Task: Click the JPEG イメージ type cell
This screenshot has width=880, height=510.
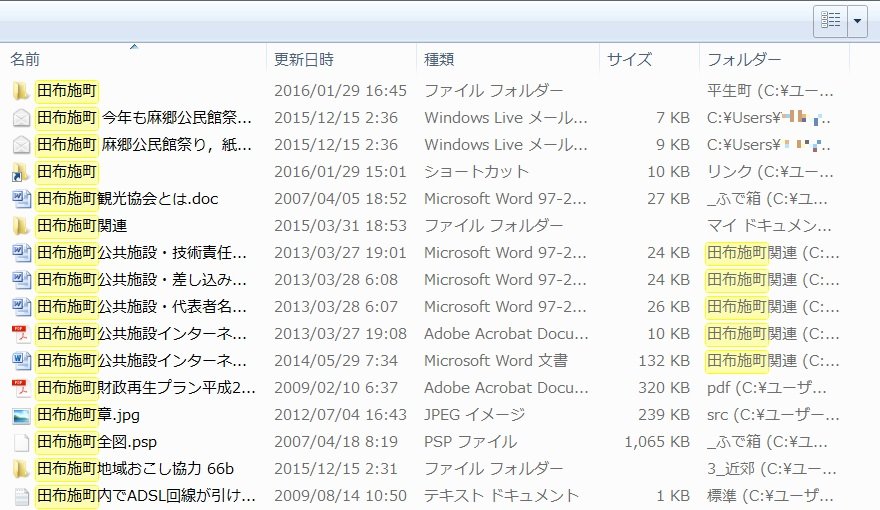Action: 475,415
